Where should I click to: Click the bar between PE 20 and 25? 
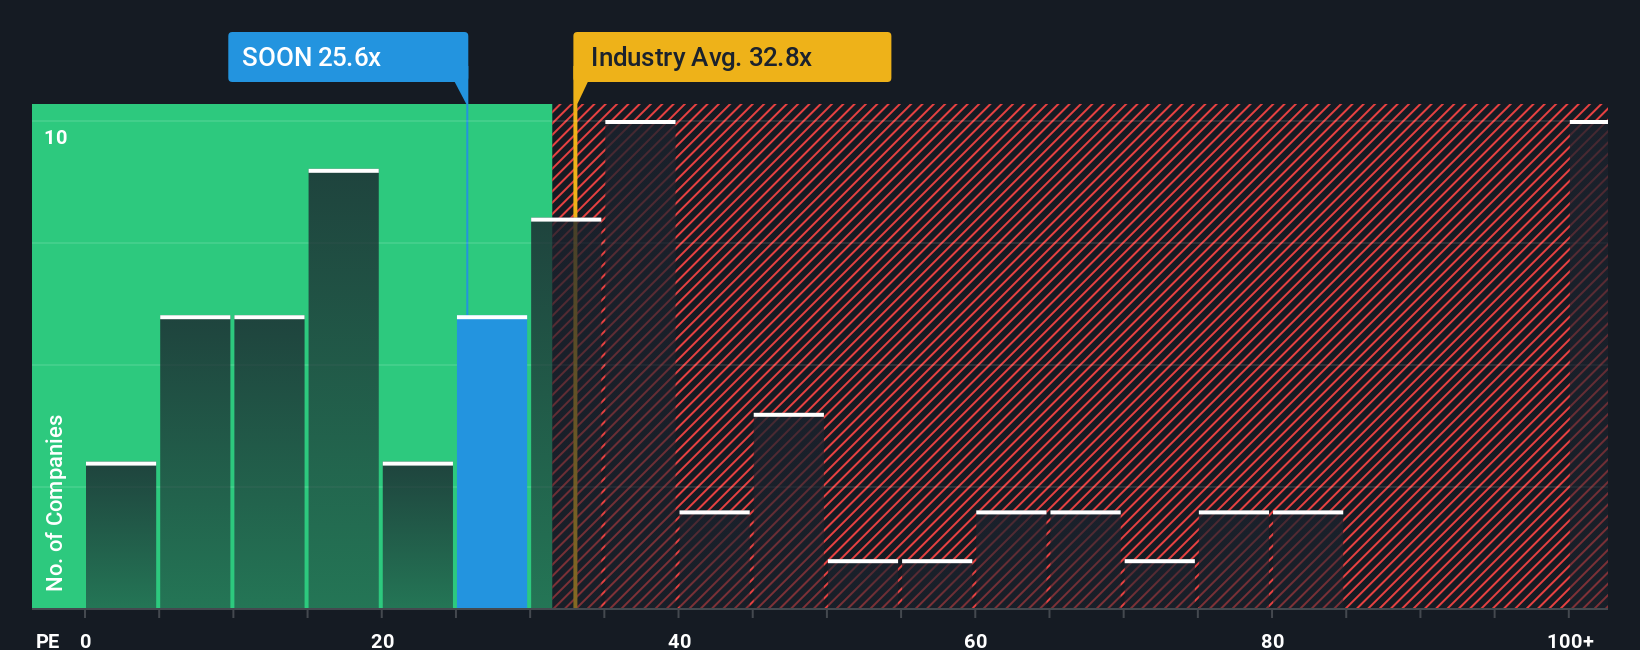(x=418, y=535)
